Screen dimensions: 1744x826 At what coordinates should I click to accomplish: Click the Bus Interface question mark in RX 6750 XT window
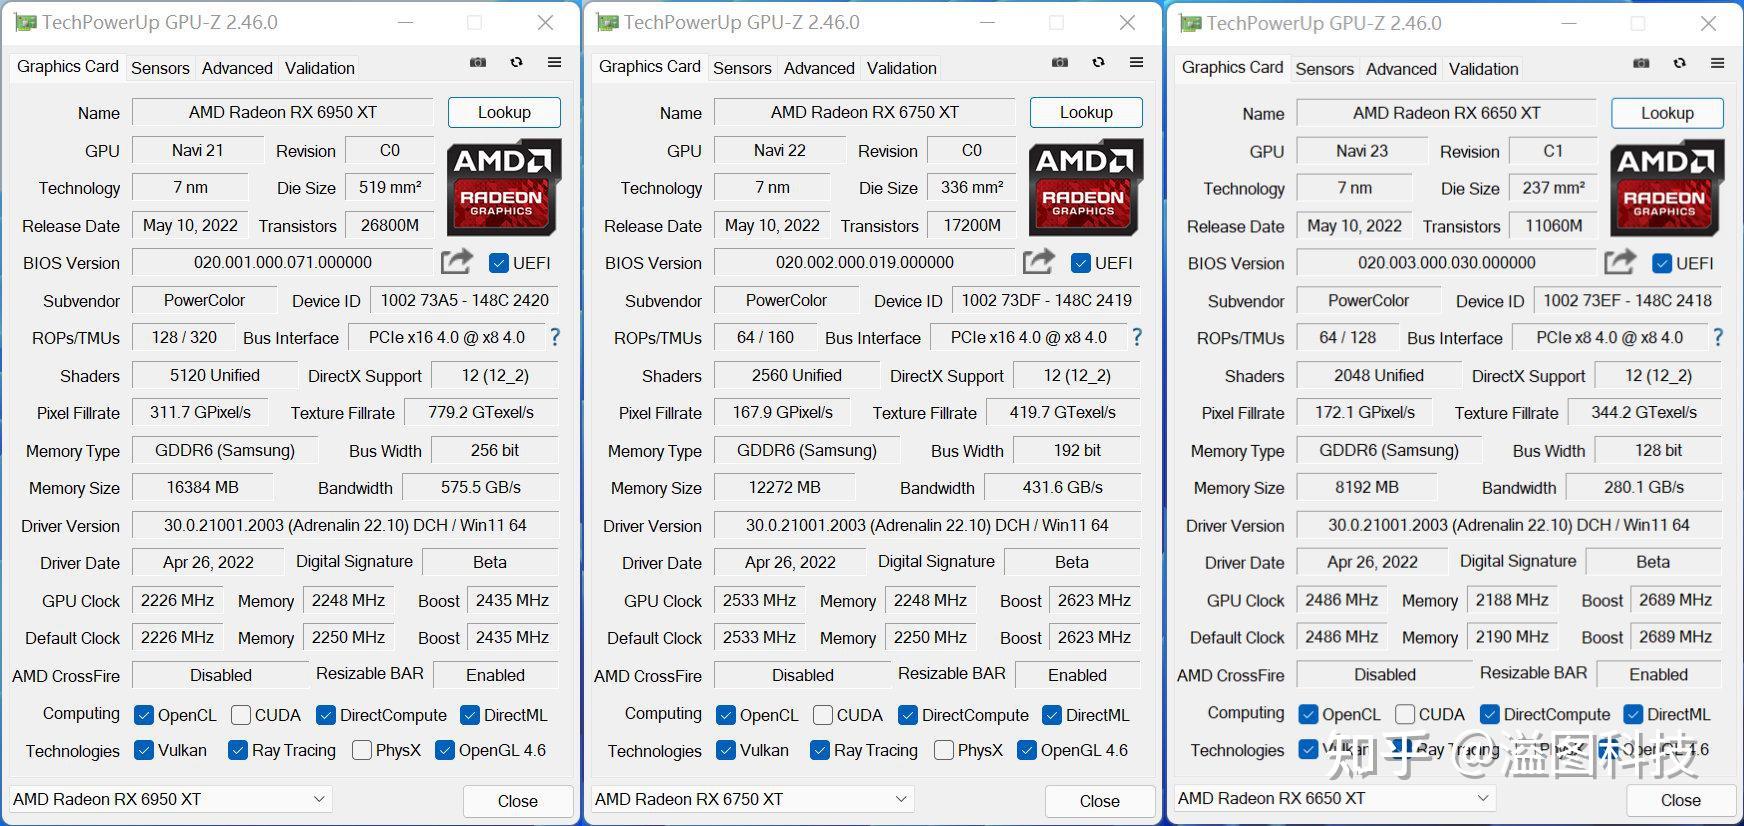[1137, 338]
